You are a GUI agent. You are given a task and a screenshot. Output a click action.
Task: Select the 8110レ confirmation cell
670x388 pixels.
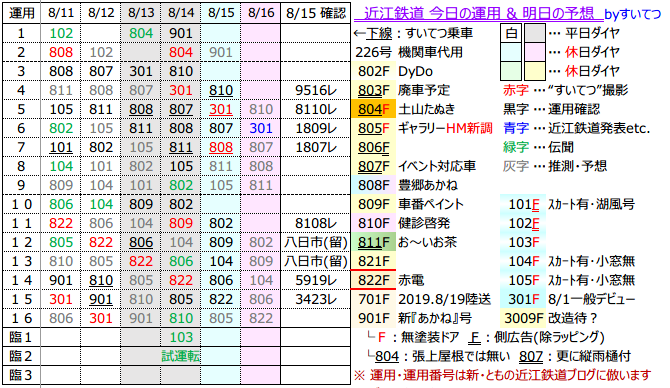pyautogui.click(x=316, y=109)
